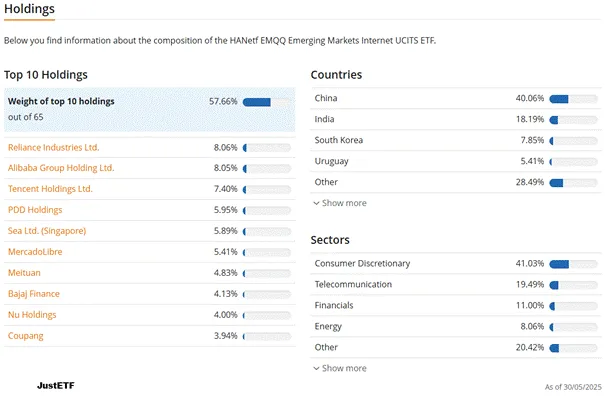Click the chevron icon beside Countries Show more
This screenshot has height=397, width=605.
click(316, 203)
